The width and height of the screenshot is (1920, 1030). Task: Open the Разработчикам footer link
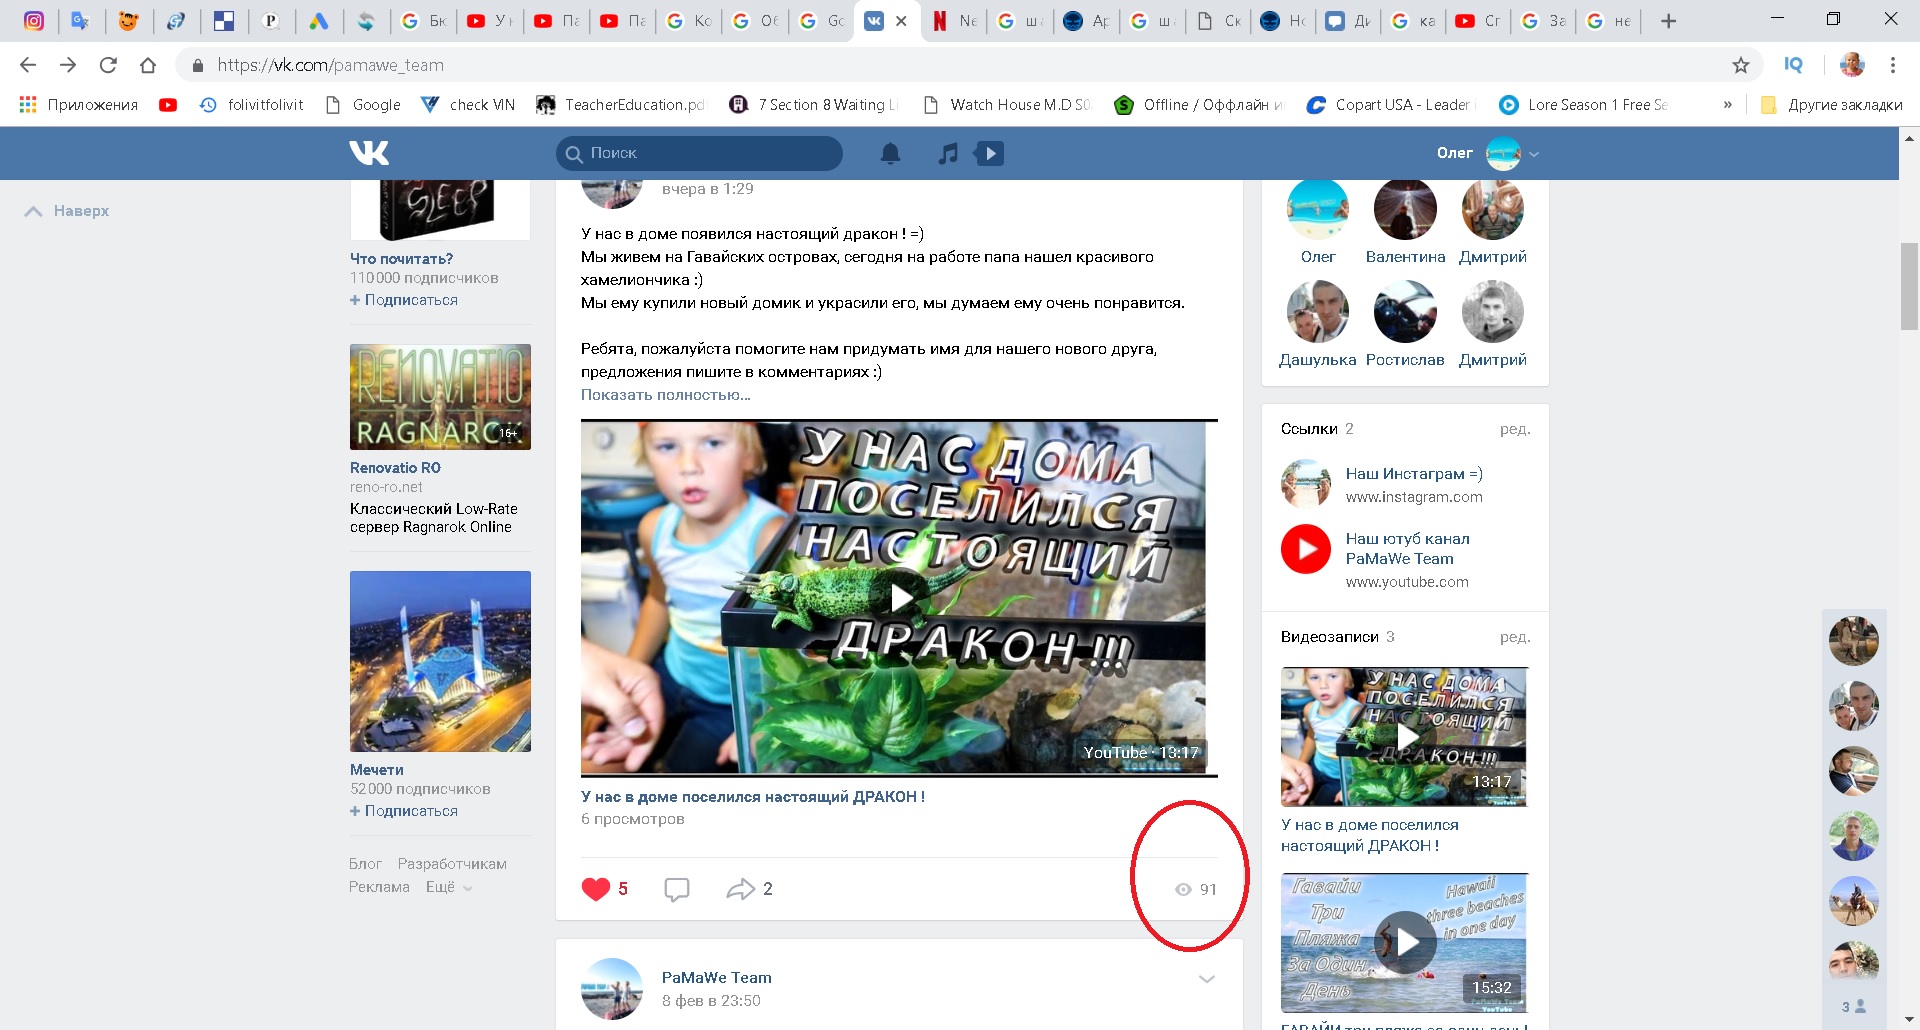[x=452, y=864]
